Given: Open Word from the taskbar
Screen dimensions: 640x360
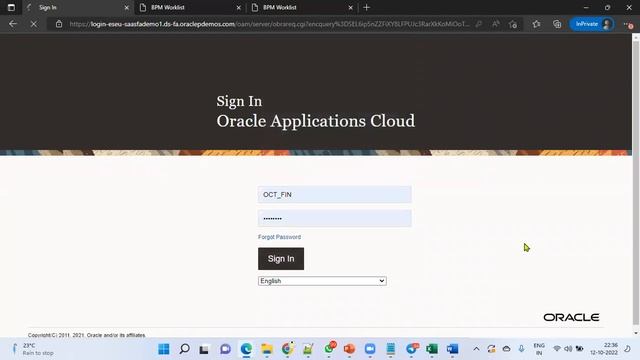Looking at the screenshot, I should [452, 349].
